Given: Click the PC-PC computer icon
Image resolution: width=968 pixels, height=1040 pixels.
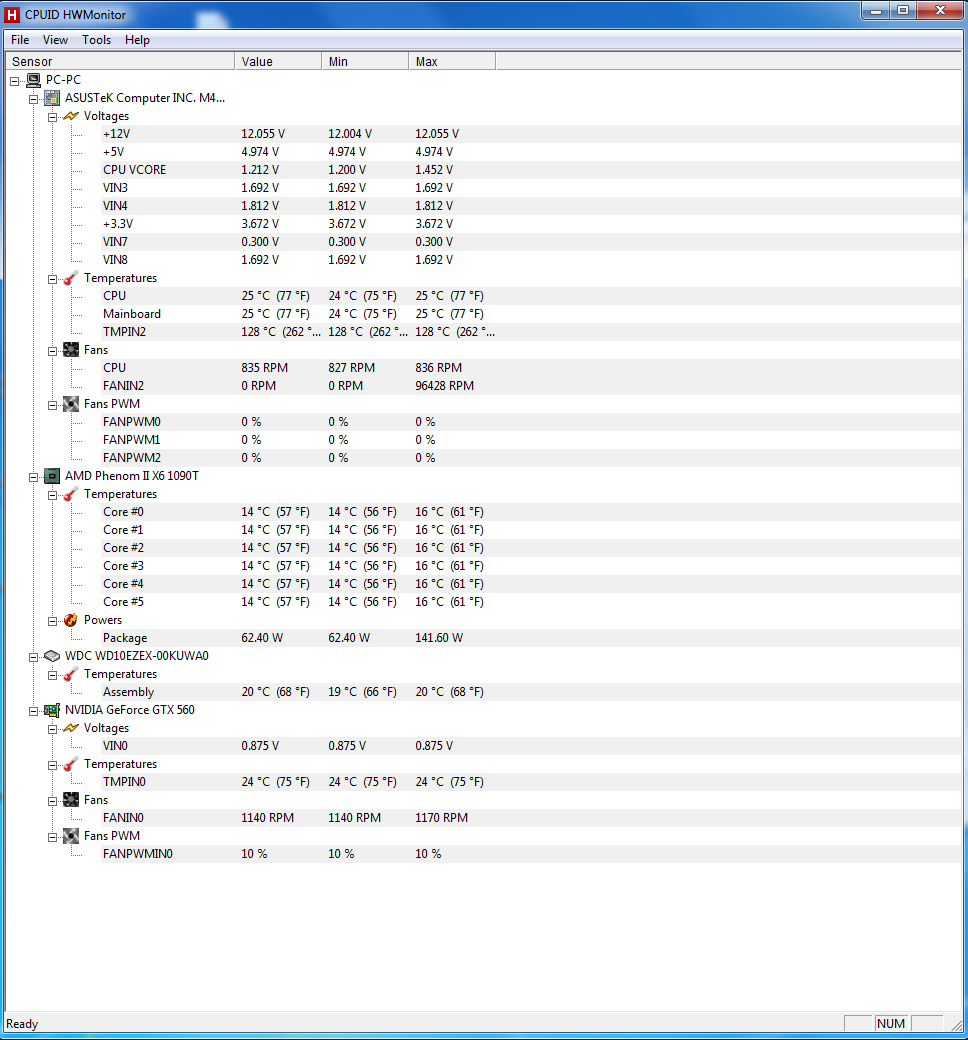Looking at the screenshot, I should 33,80.
